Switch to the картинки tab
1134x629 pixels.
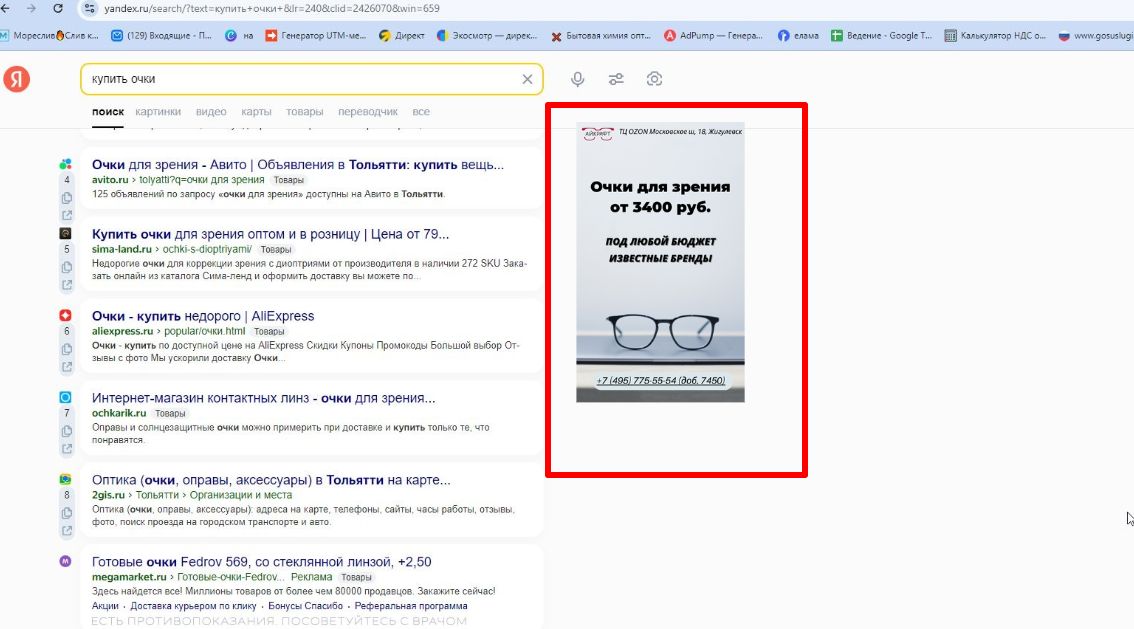tap(158, 112)
